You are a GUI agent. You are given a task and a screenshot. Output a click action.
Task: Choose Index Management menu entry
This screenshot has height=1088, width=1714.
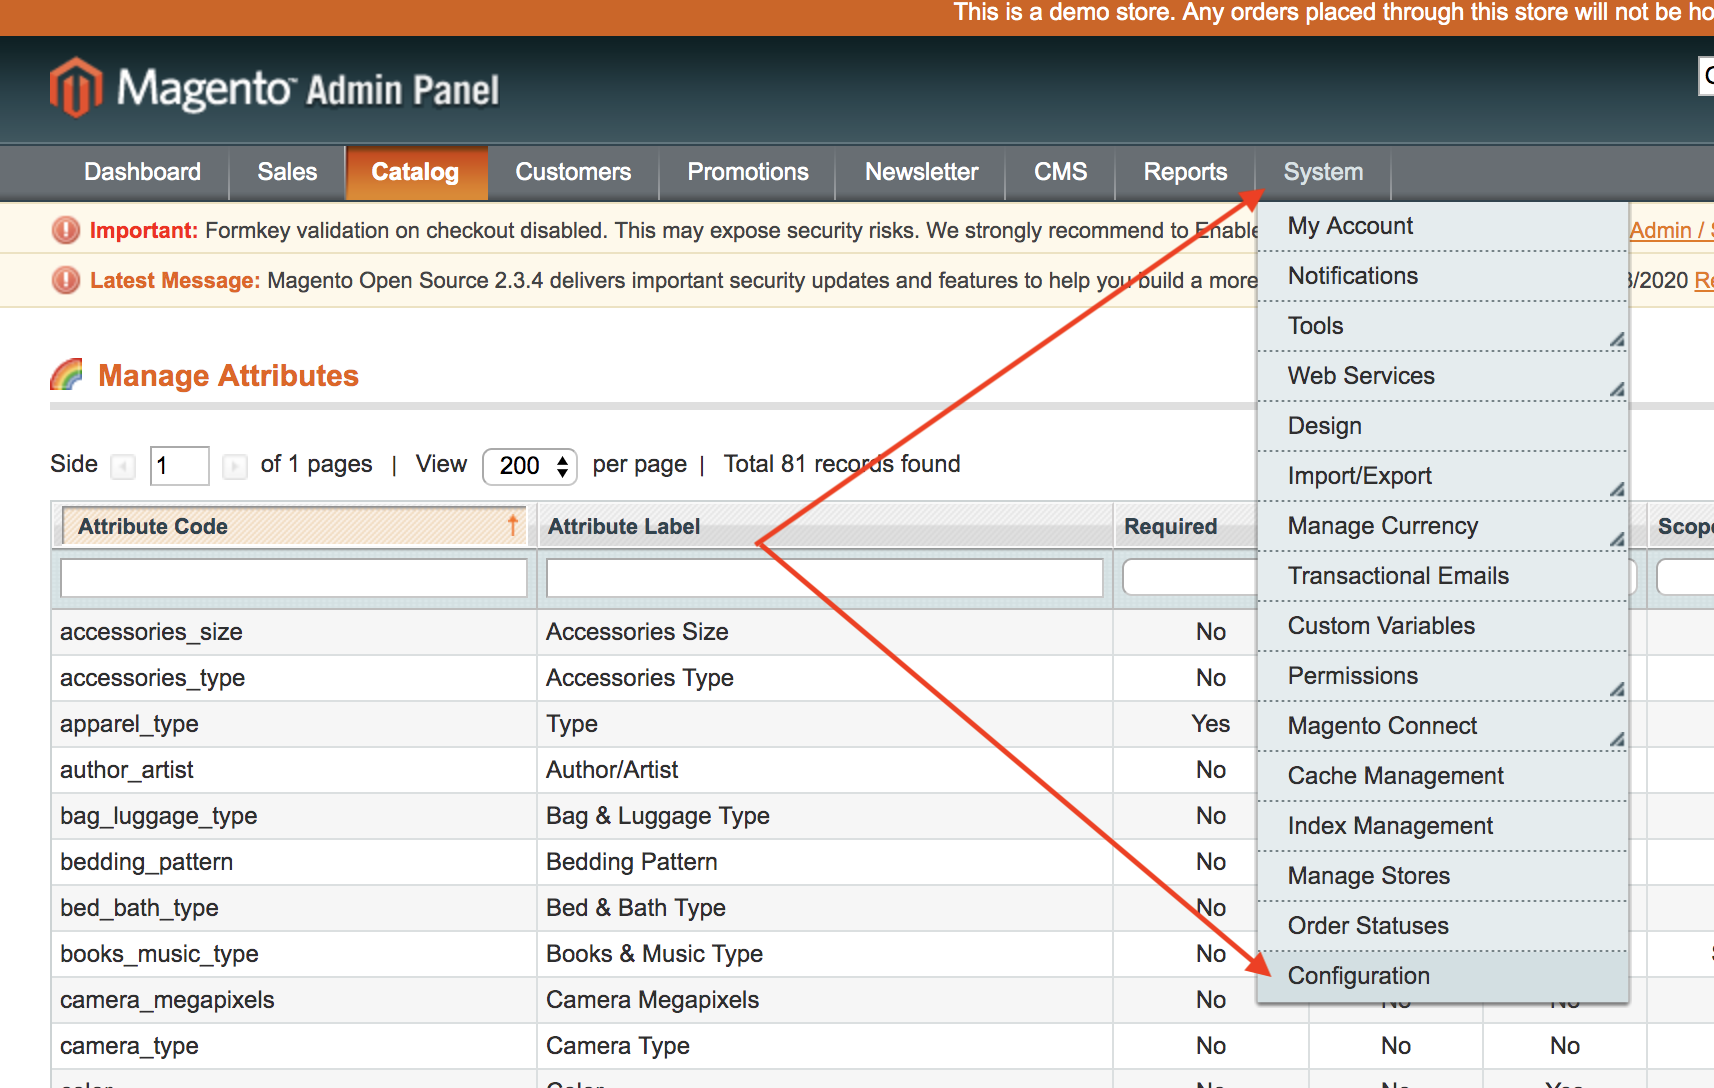click(x=1390, y=826)
